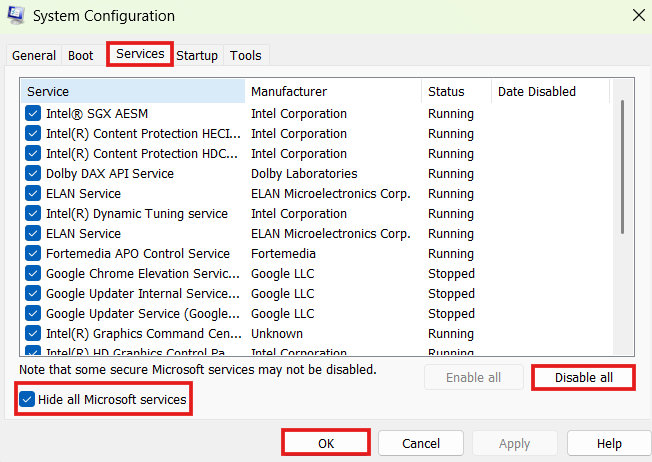Uncheck Intel(R) Content Protection HDC service

click(x=33, y=153)
